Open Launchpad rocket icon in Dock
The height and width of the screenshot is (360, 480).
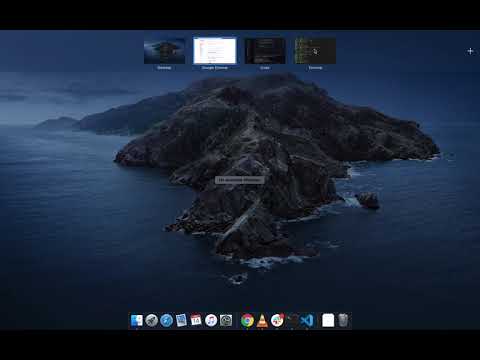click(151, 320)
